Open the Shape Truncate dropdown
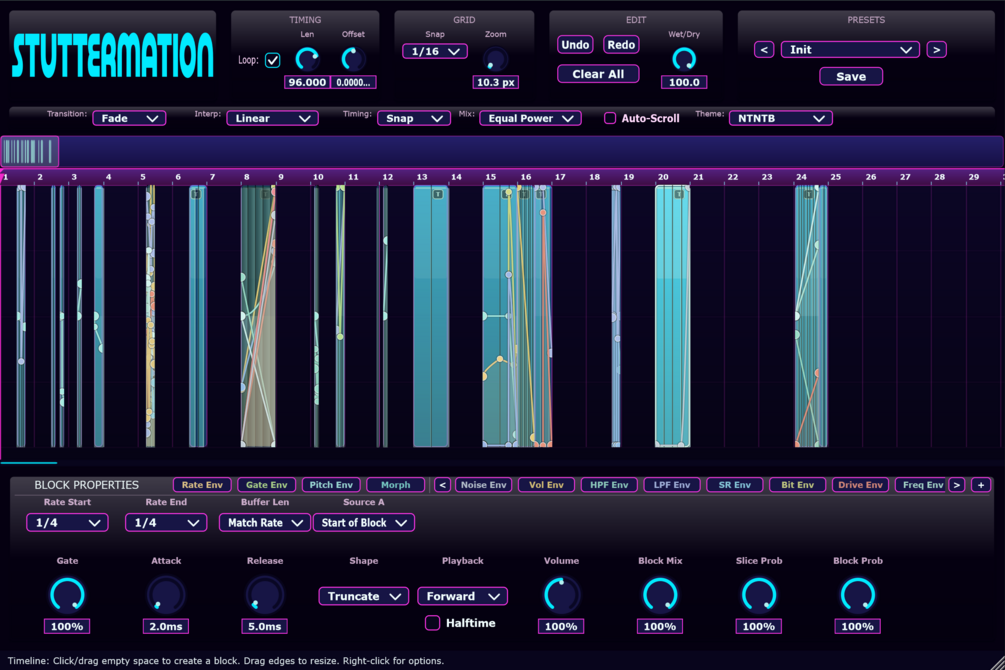The image size is (1005, 670). [363, 596]
